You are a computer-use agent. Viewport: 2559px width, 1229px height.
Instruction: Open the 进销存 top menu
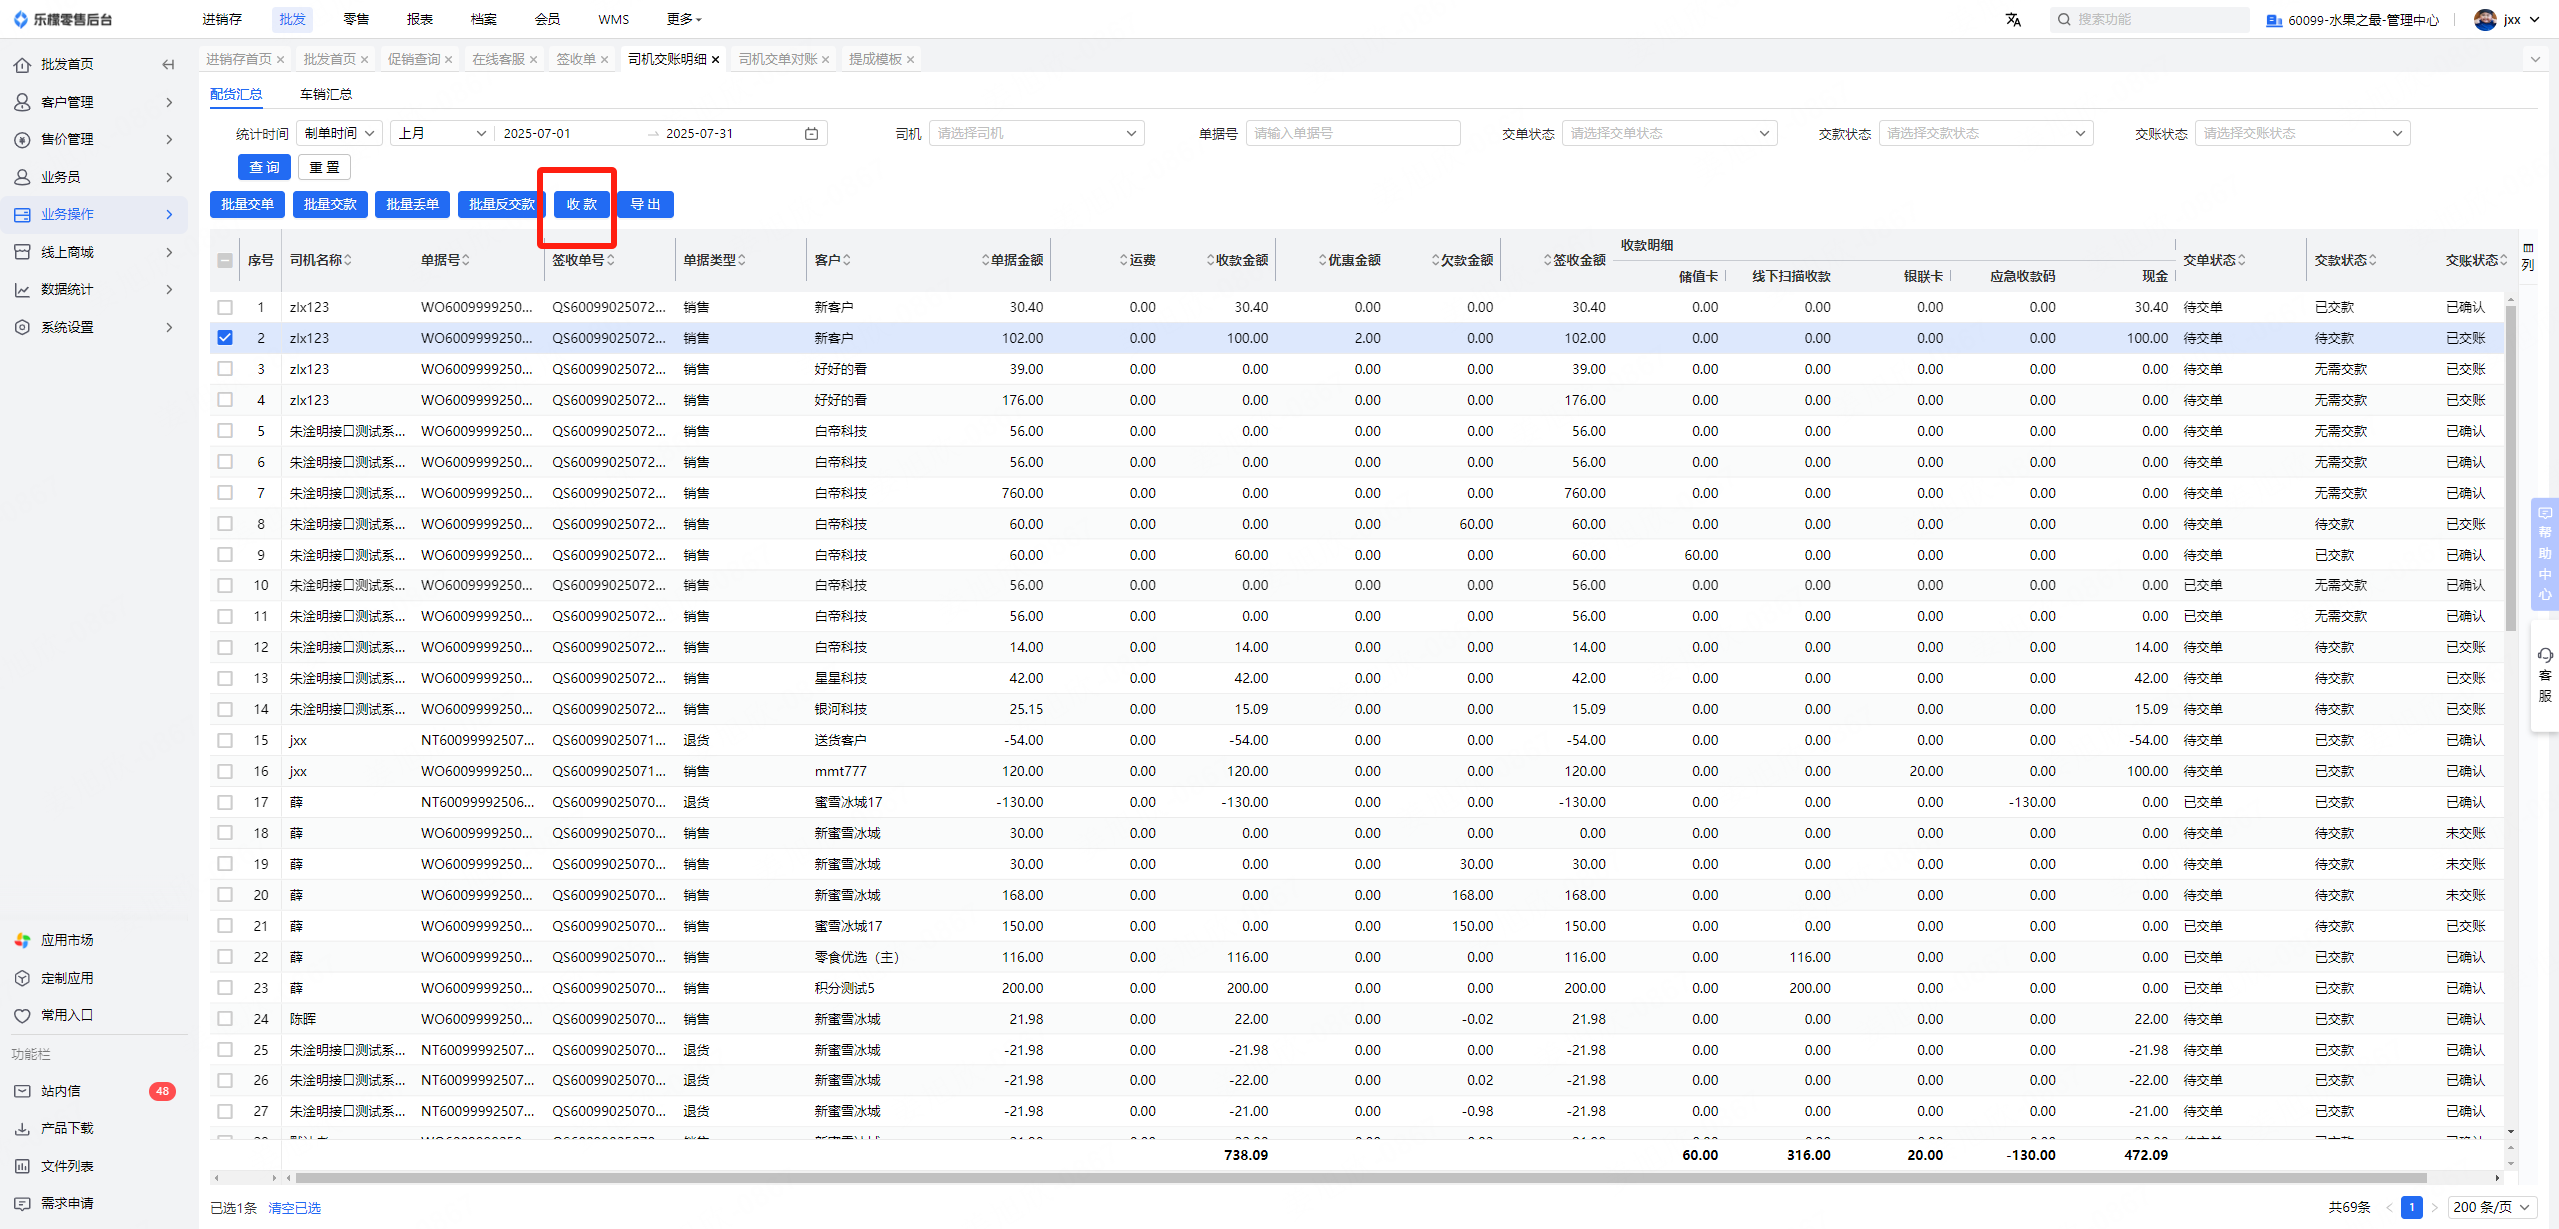[222, 19]
